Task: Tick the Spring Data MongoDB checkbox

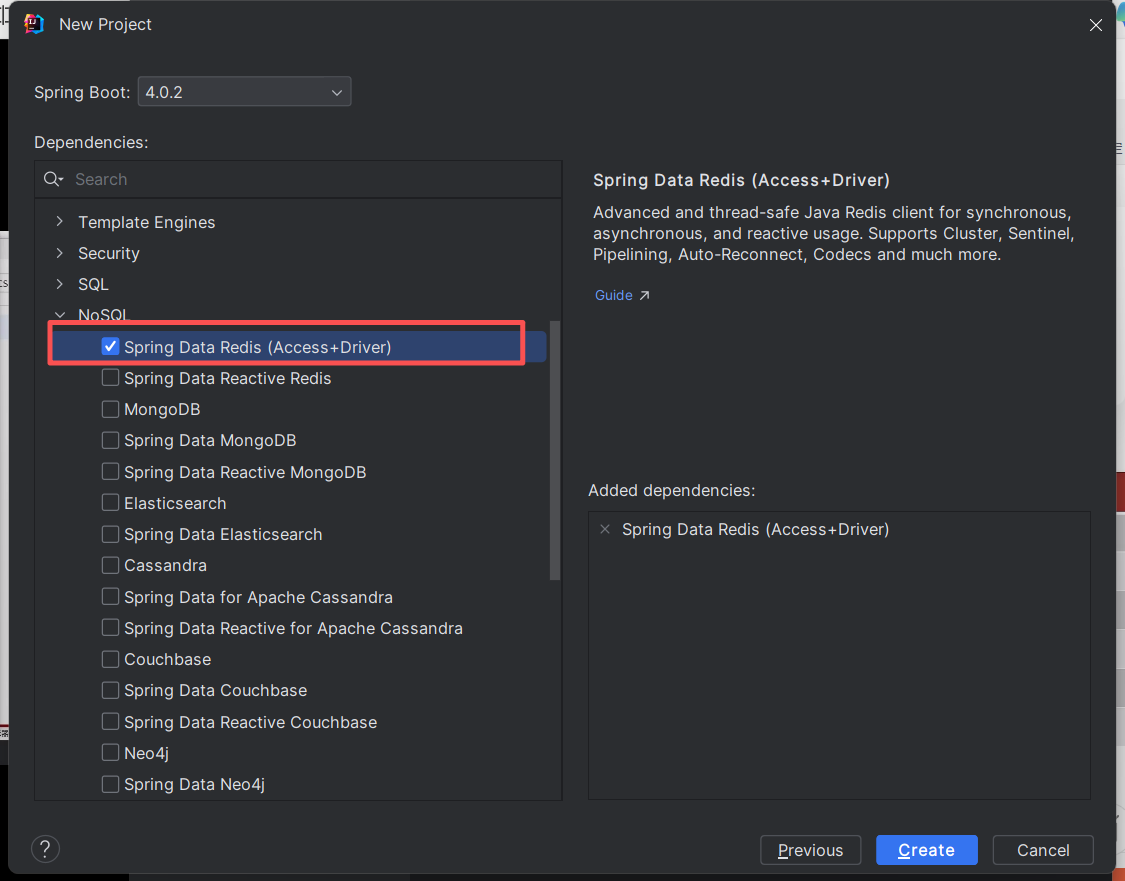Action: (x=110, y=440)
